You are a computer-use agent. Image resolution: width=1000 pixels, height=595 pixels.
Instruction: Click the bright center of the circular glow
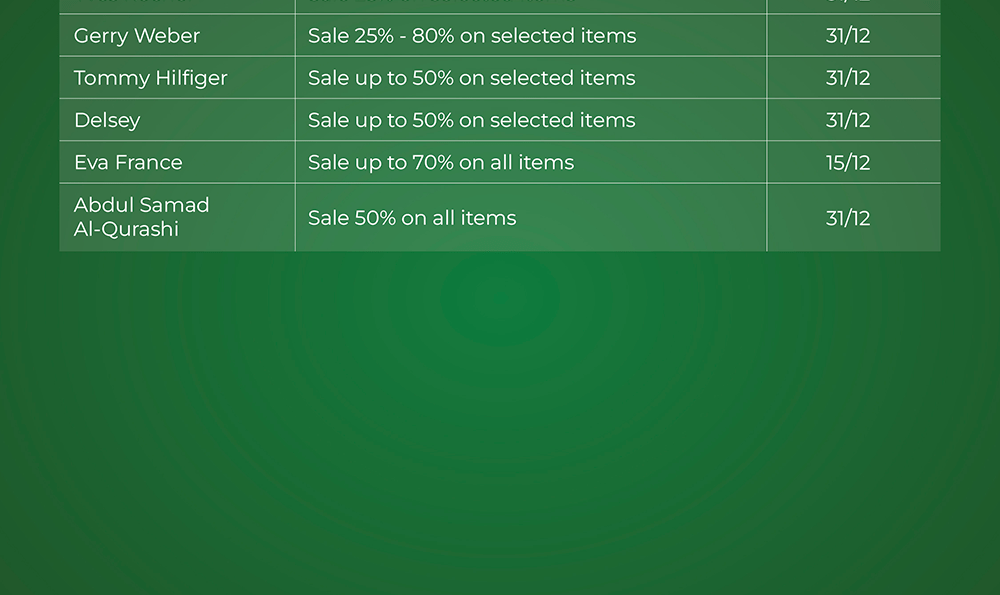click(x=500, y=298)
